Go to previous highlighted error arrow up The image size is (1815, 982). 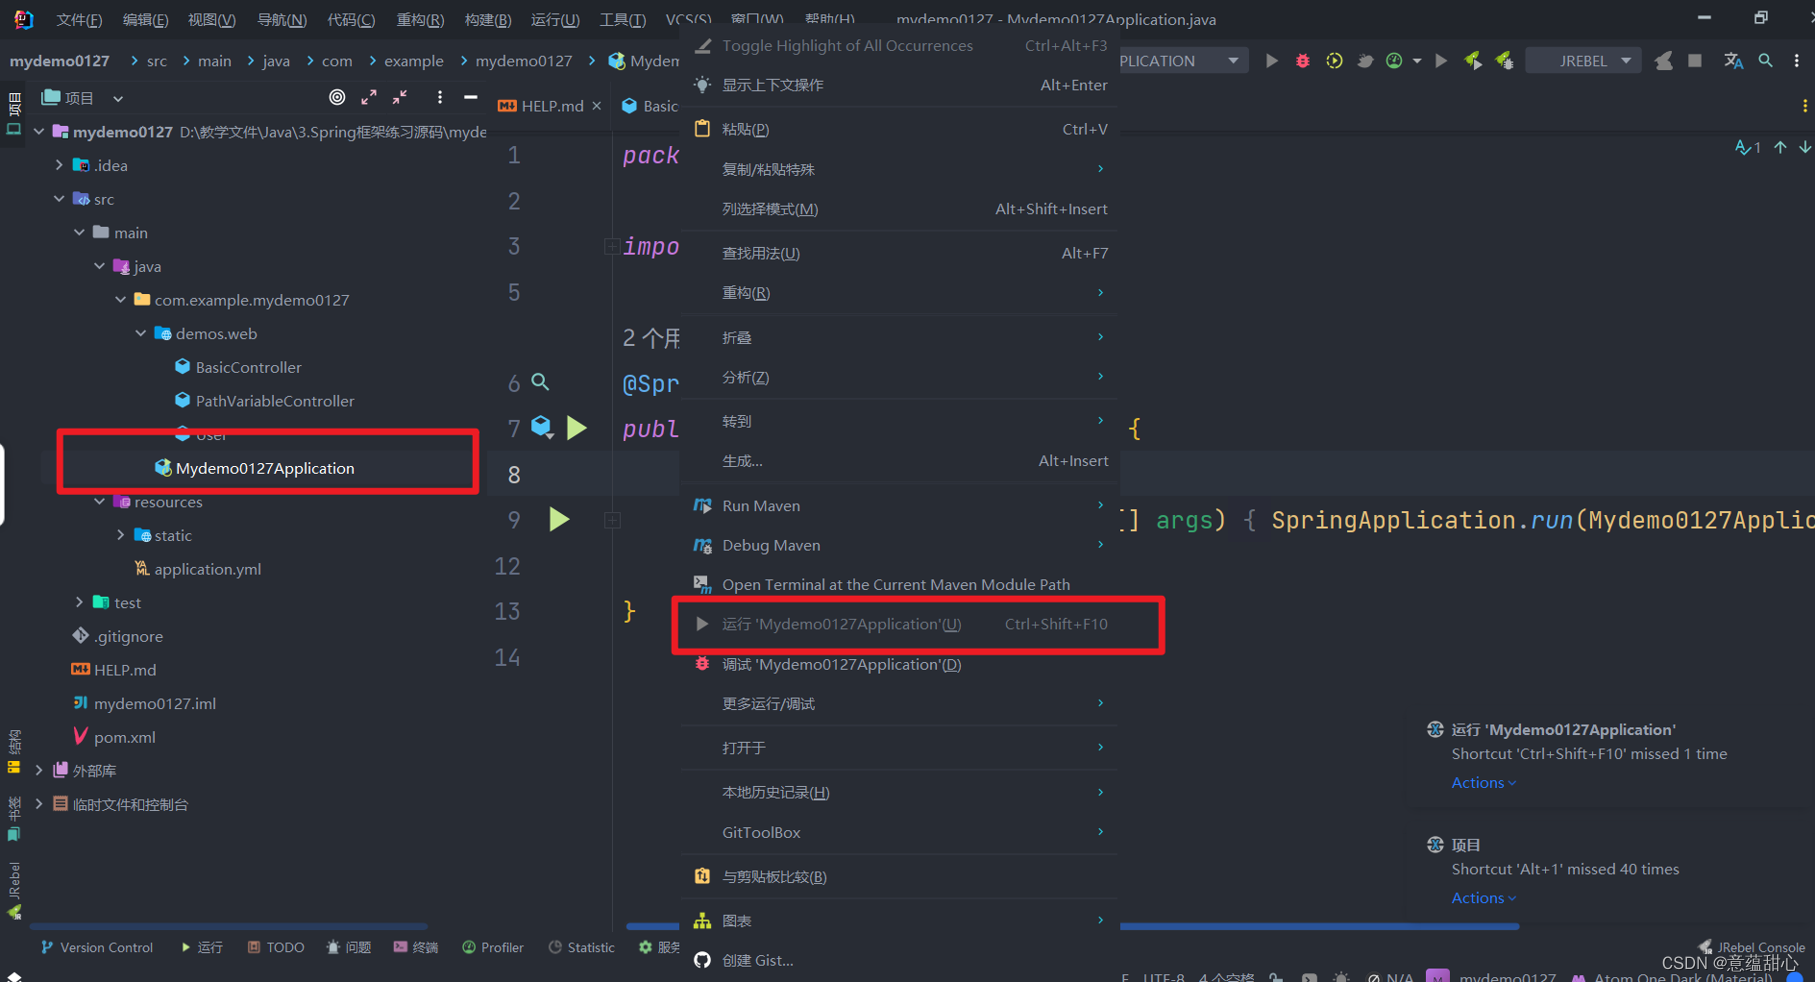click(1780, 147)
